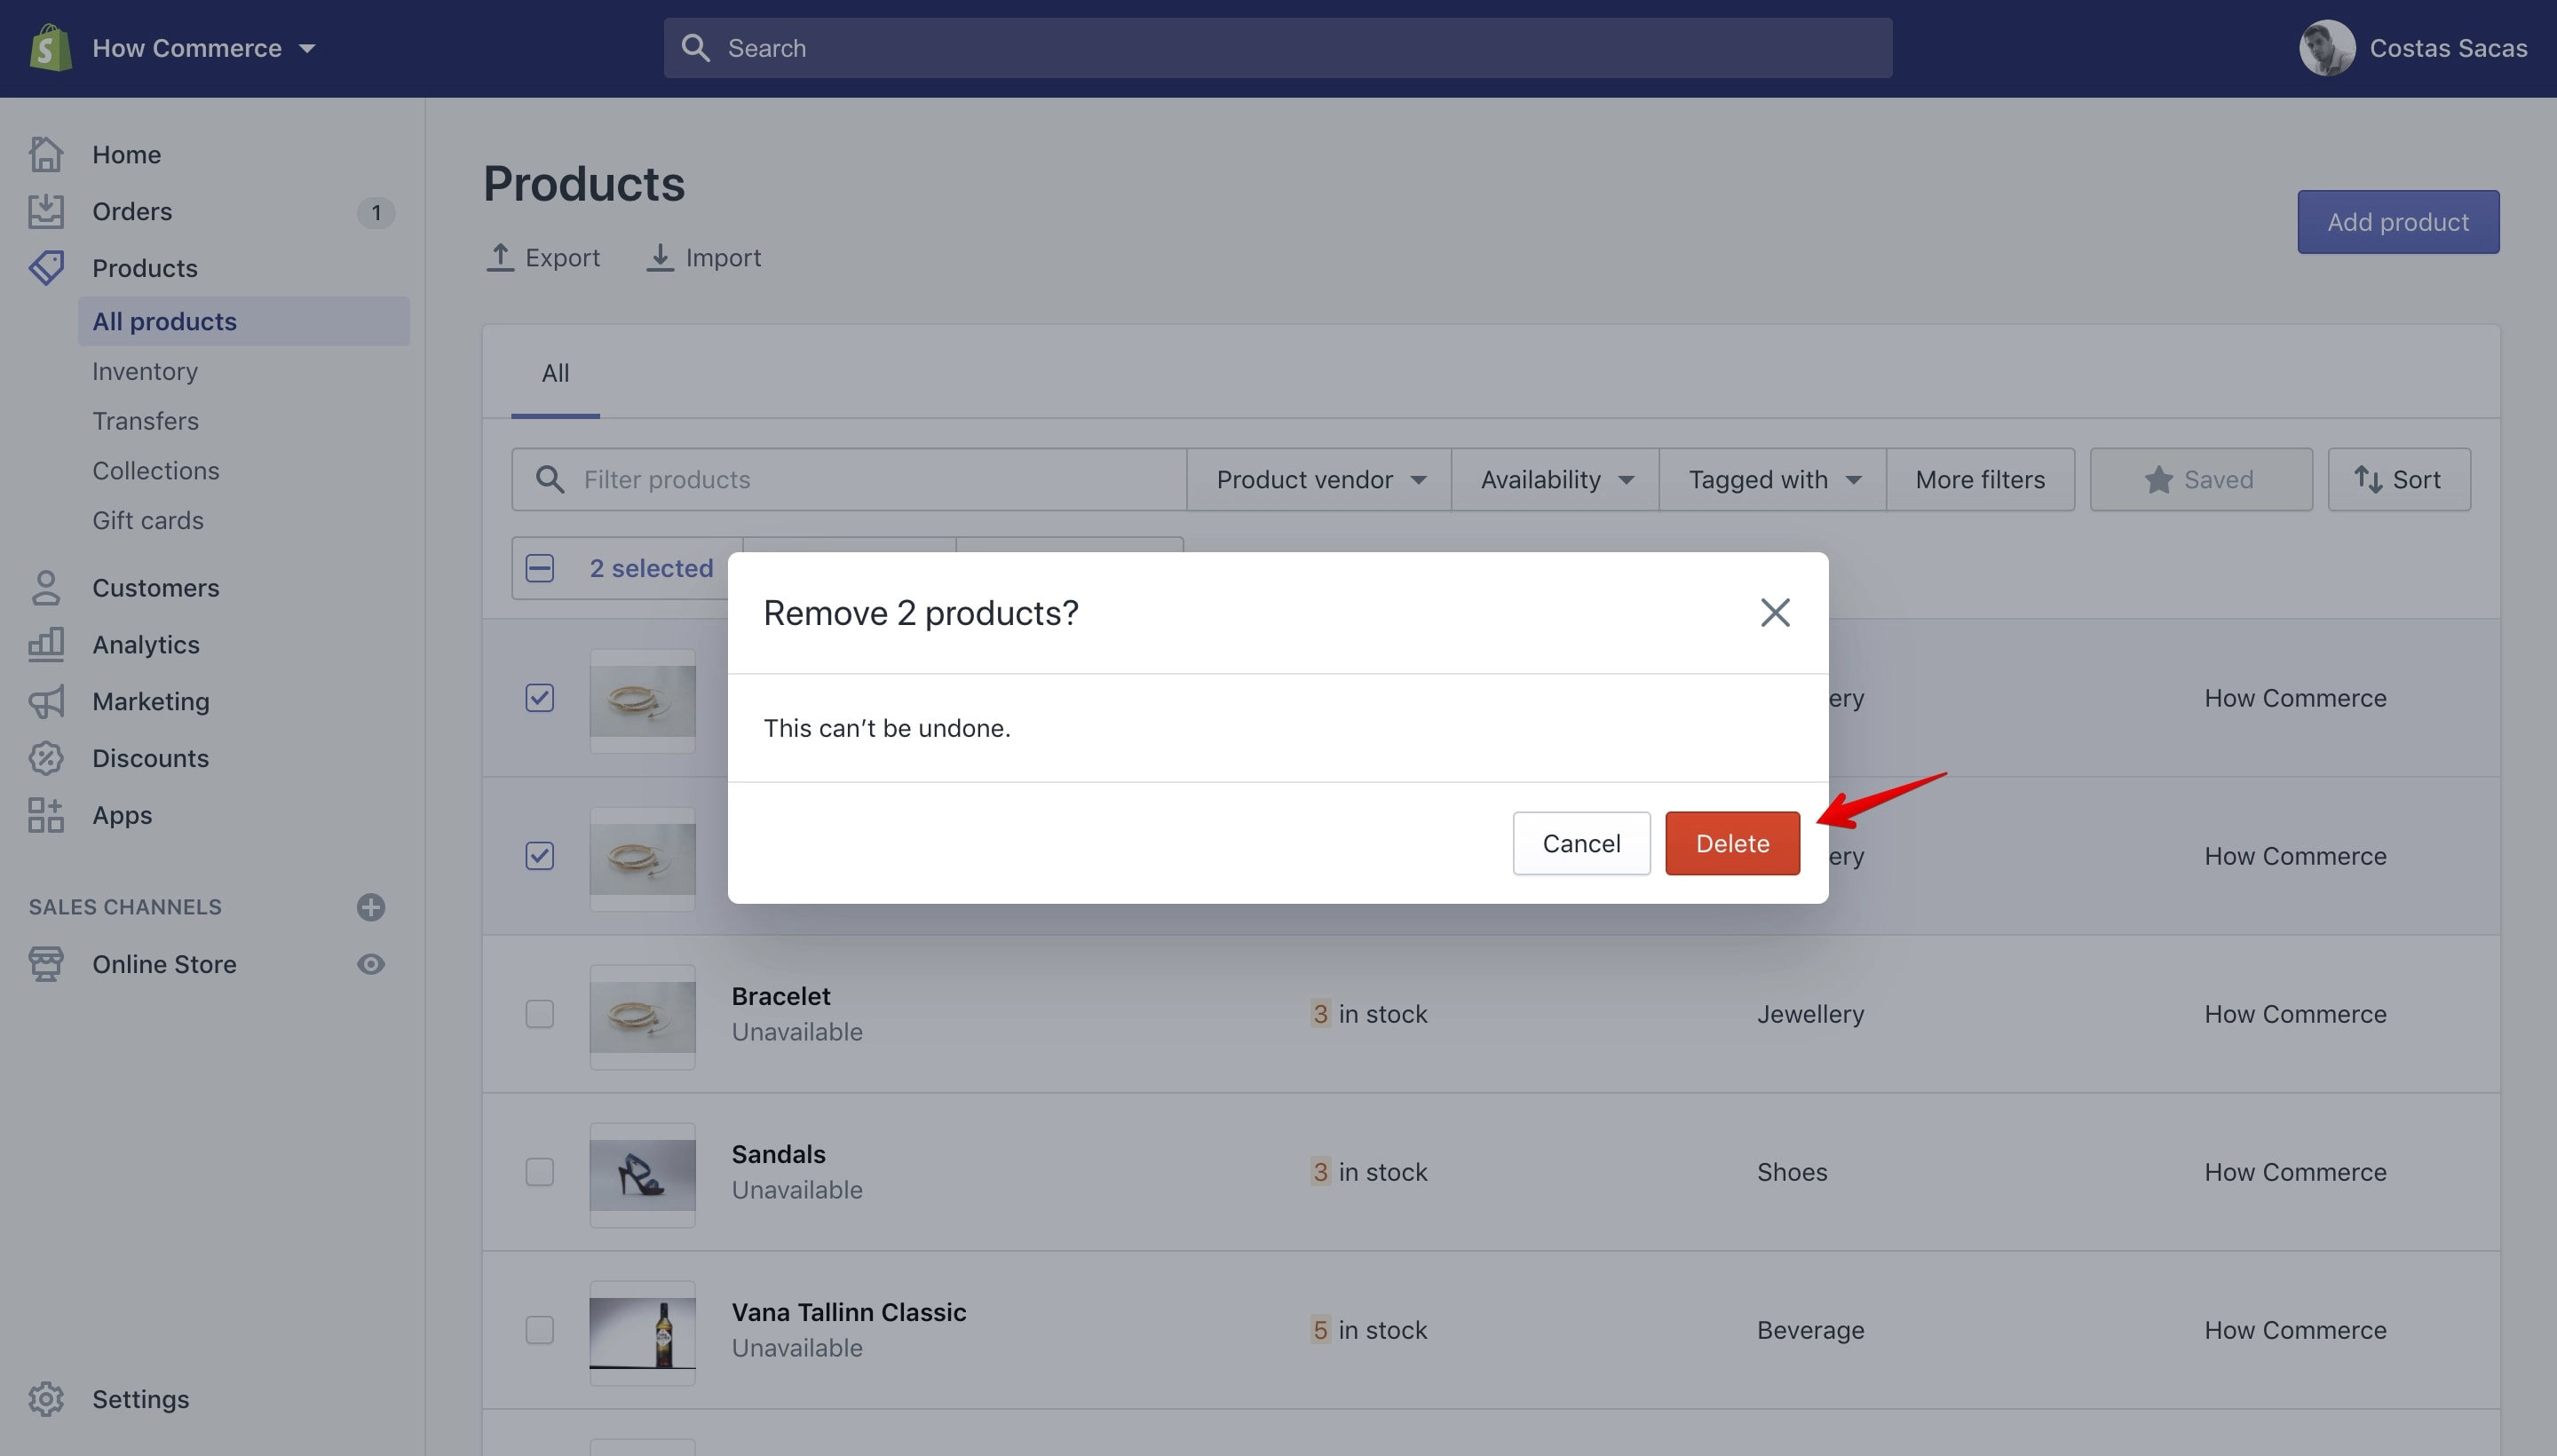Viewport: 2557px width, 1456px height.
Task: Open Products in the sidebar
Action: point(145,268)
